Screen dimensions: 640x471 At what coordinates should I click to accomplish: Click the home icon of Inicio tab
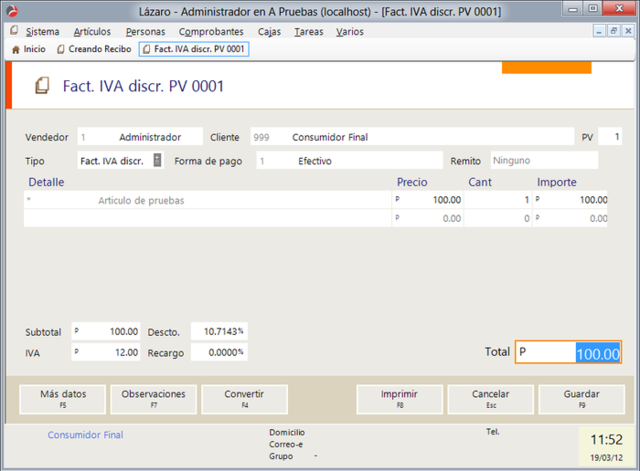tap(16, 50)
